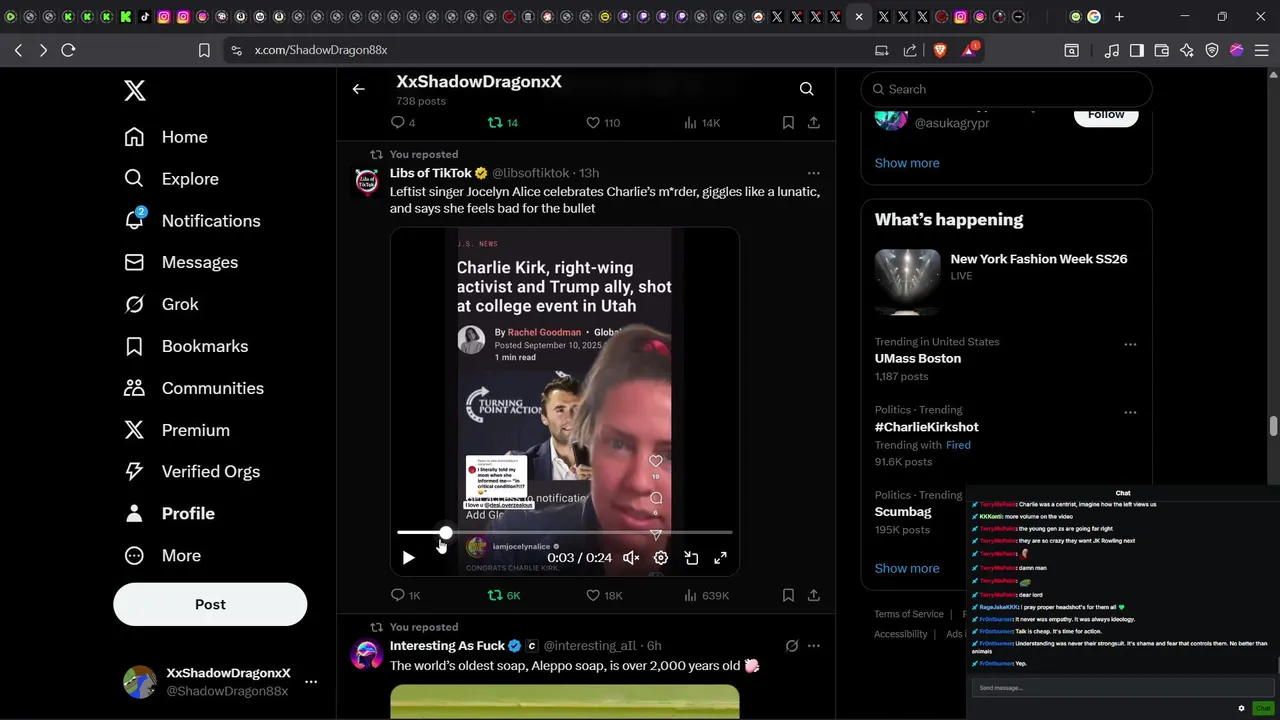Screen dimensions: 1280x720
Task: Play the Libs of TikTok video
Action: (408, 558)
